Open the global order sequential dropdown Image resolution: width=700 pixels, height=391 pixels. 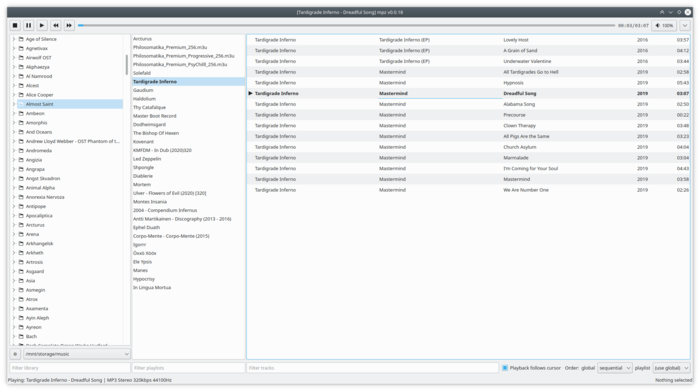point(615,368)
